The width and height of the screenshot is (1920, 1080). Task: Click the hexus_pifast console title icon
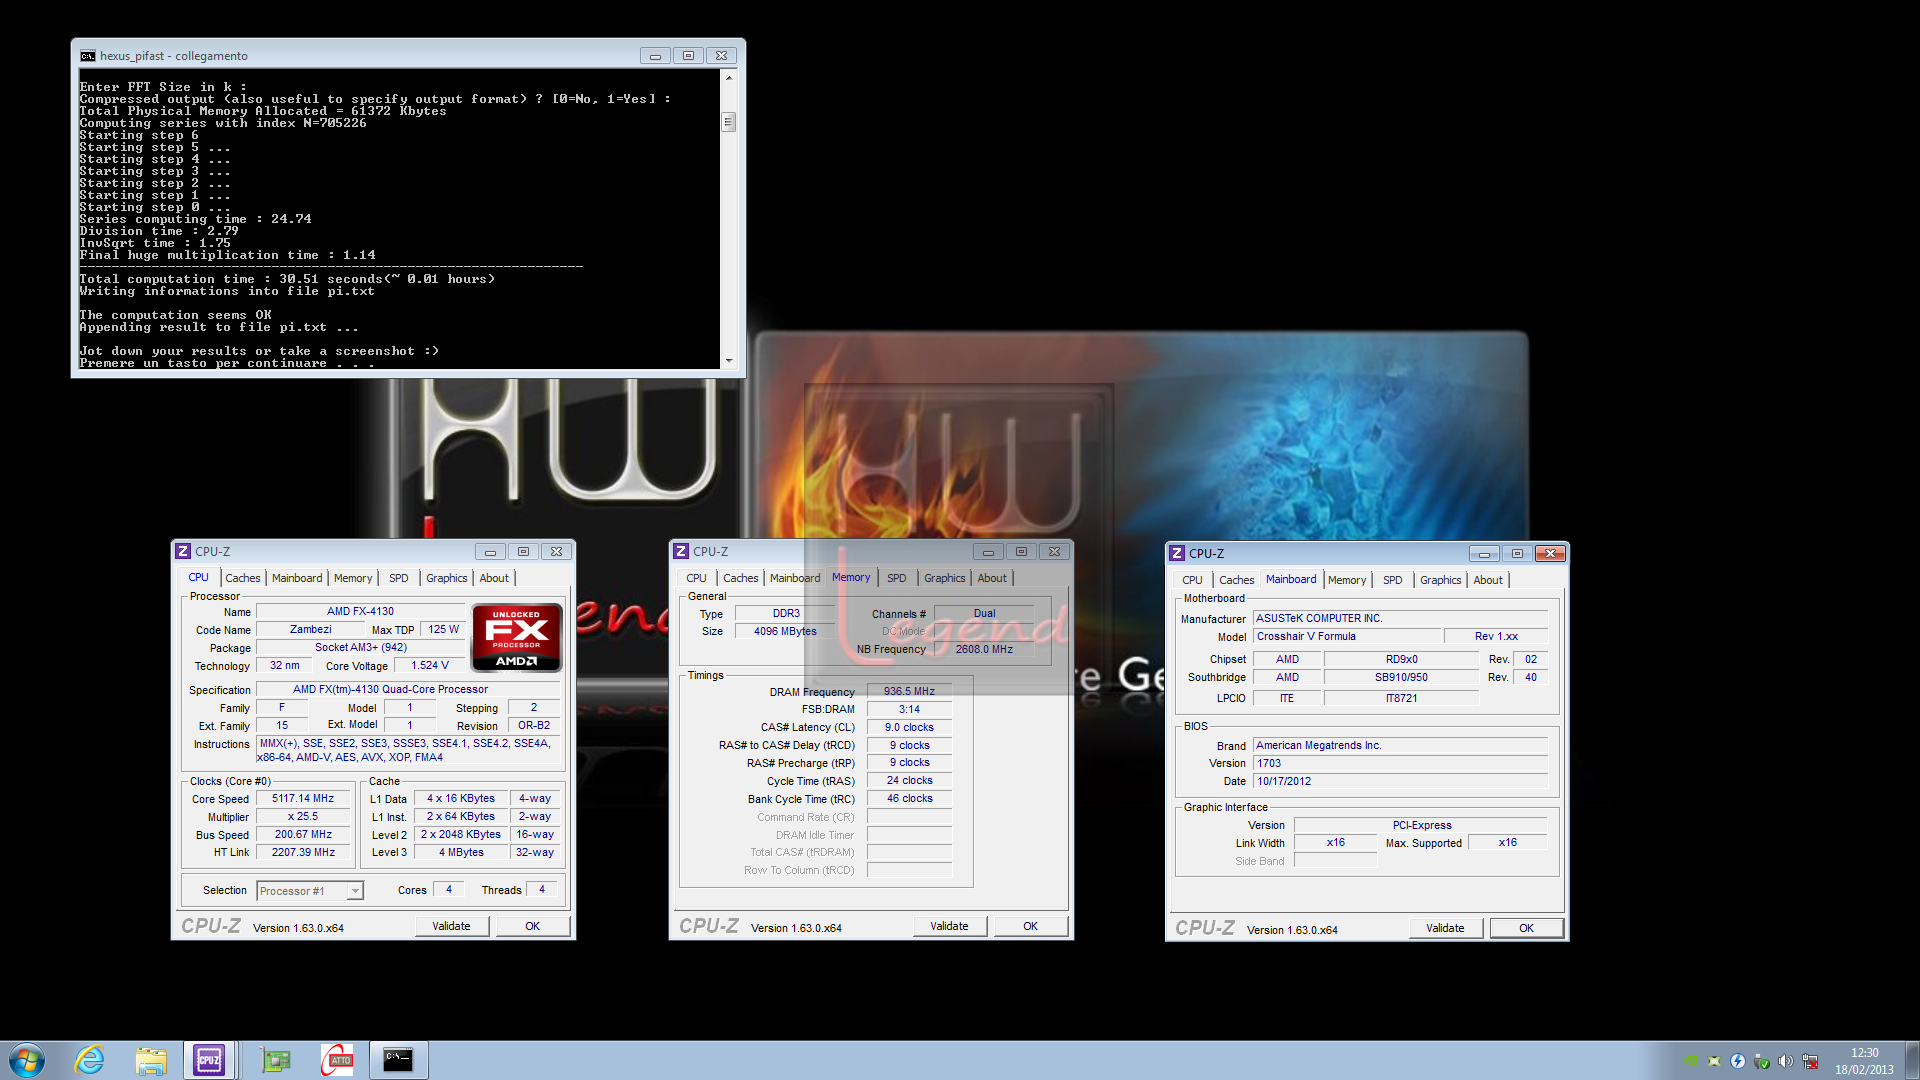pyautogui.click(x=88, y=56)
